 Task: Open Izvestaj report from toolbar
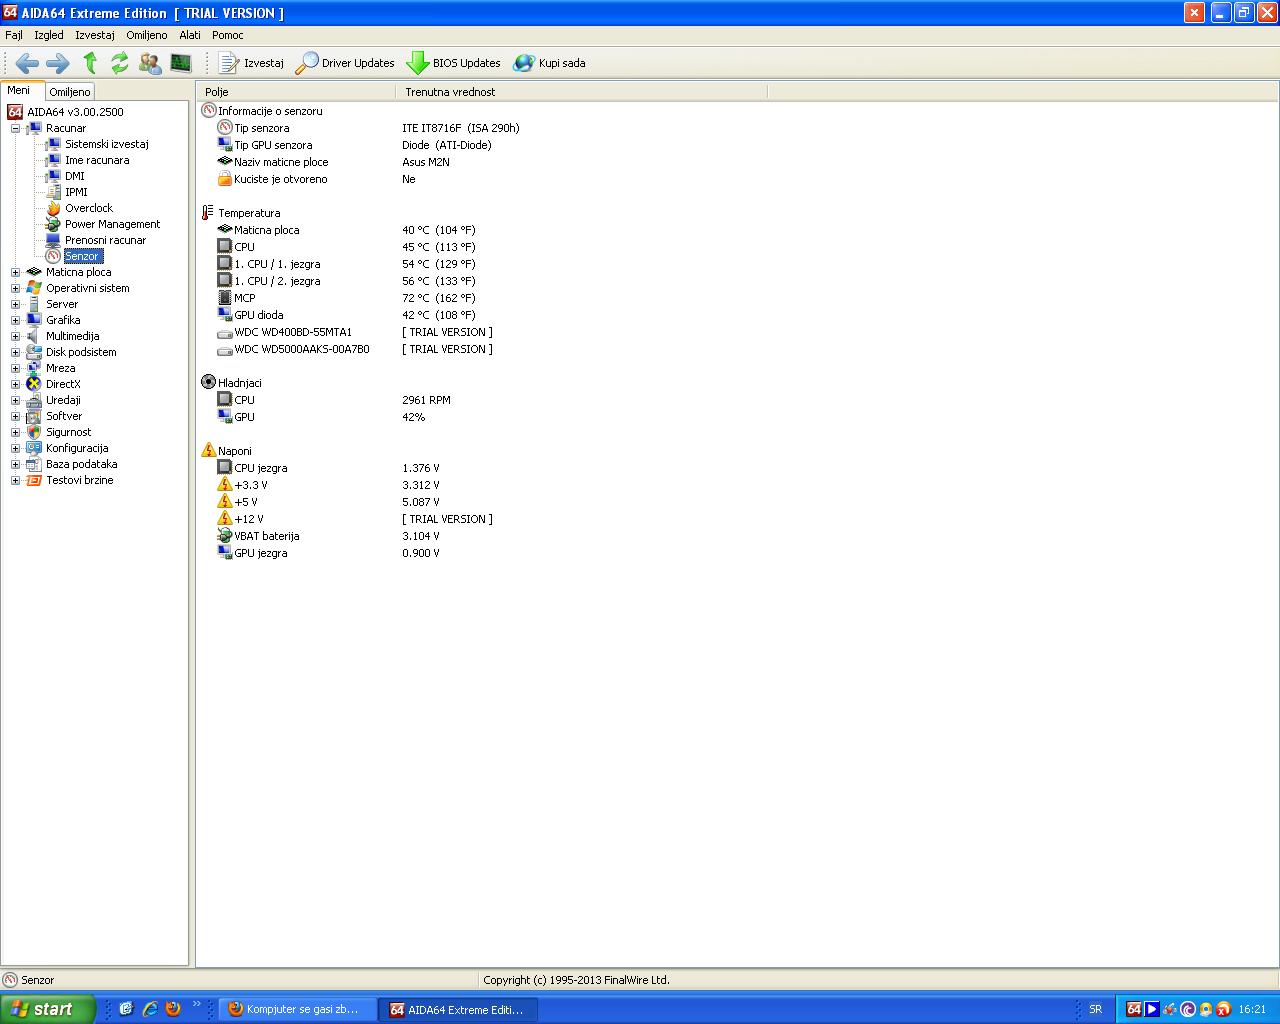point(251,63)
